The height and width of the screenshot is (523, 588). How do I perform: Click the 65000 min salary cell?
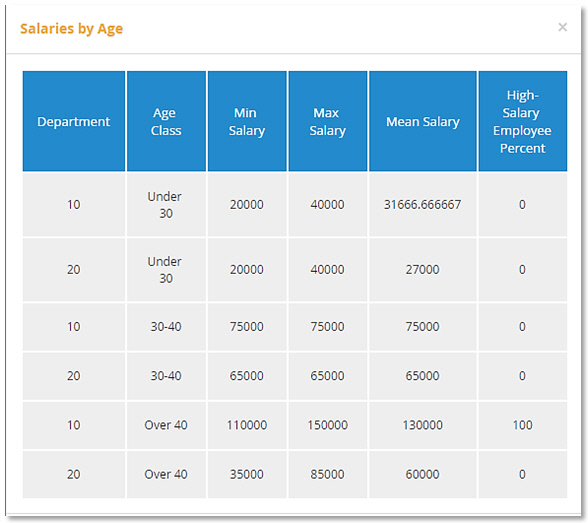click(247, 376)
